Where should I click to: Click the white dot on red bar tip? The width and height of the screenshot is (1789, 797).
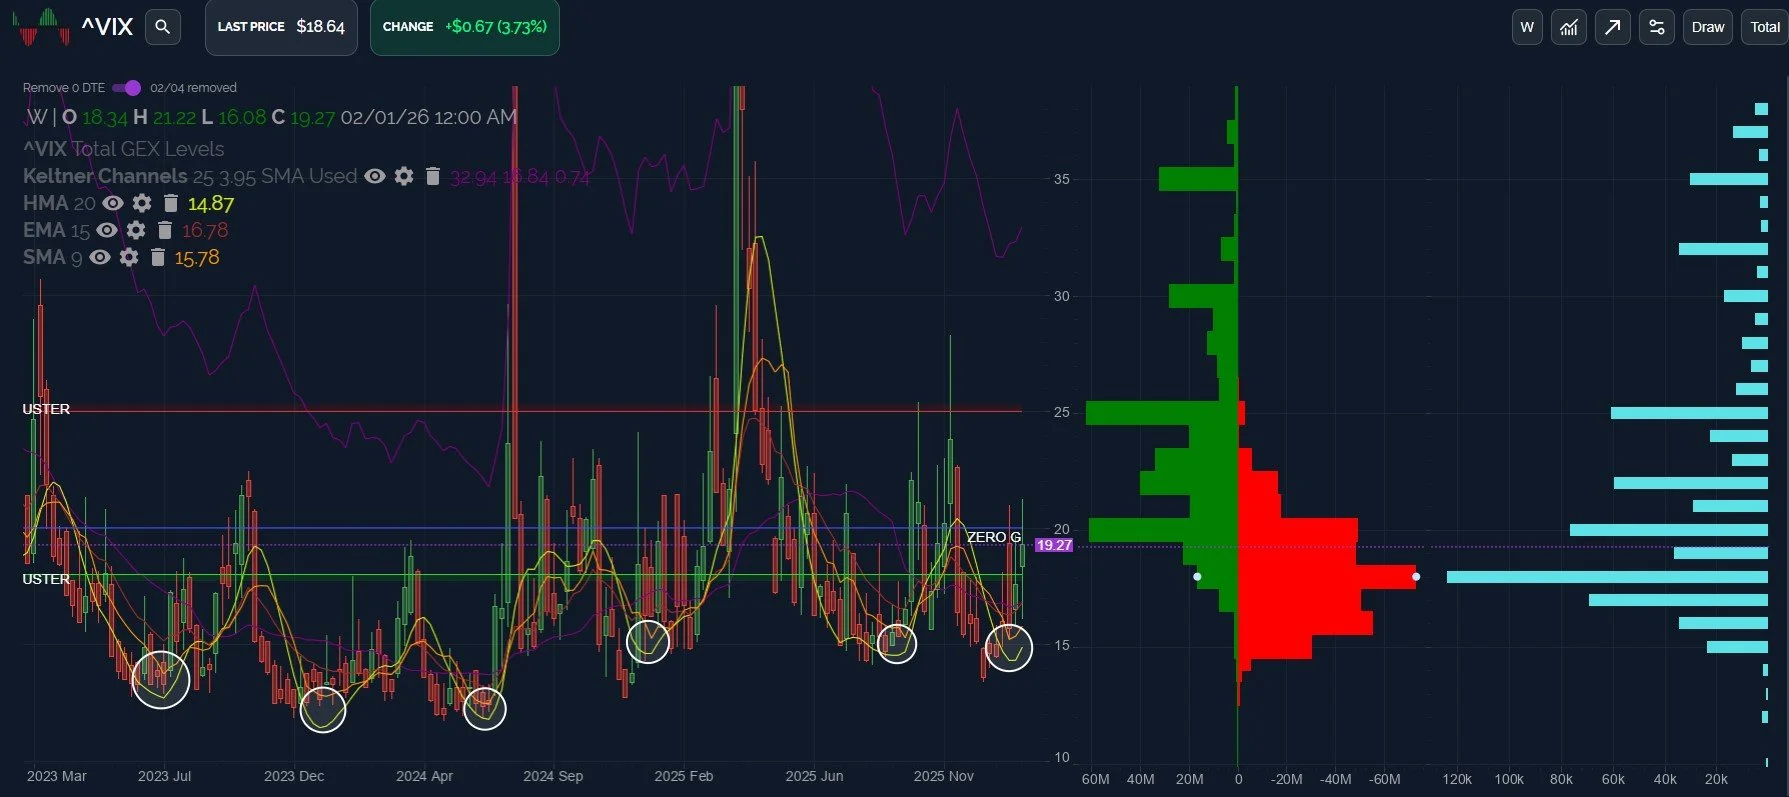coord(1416,577)
